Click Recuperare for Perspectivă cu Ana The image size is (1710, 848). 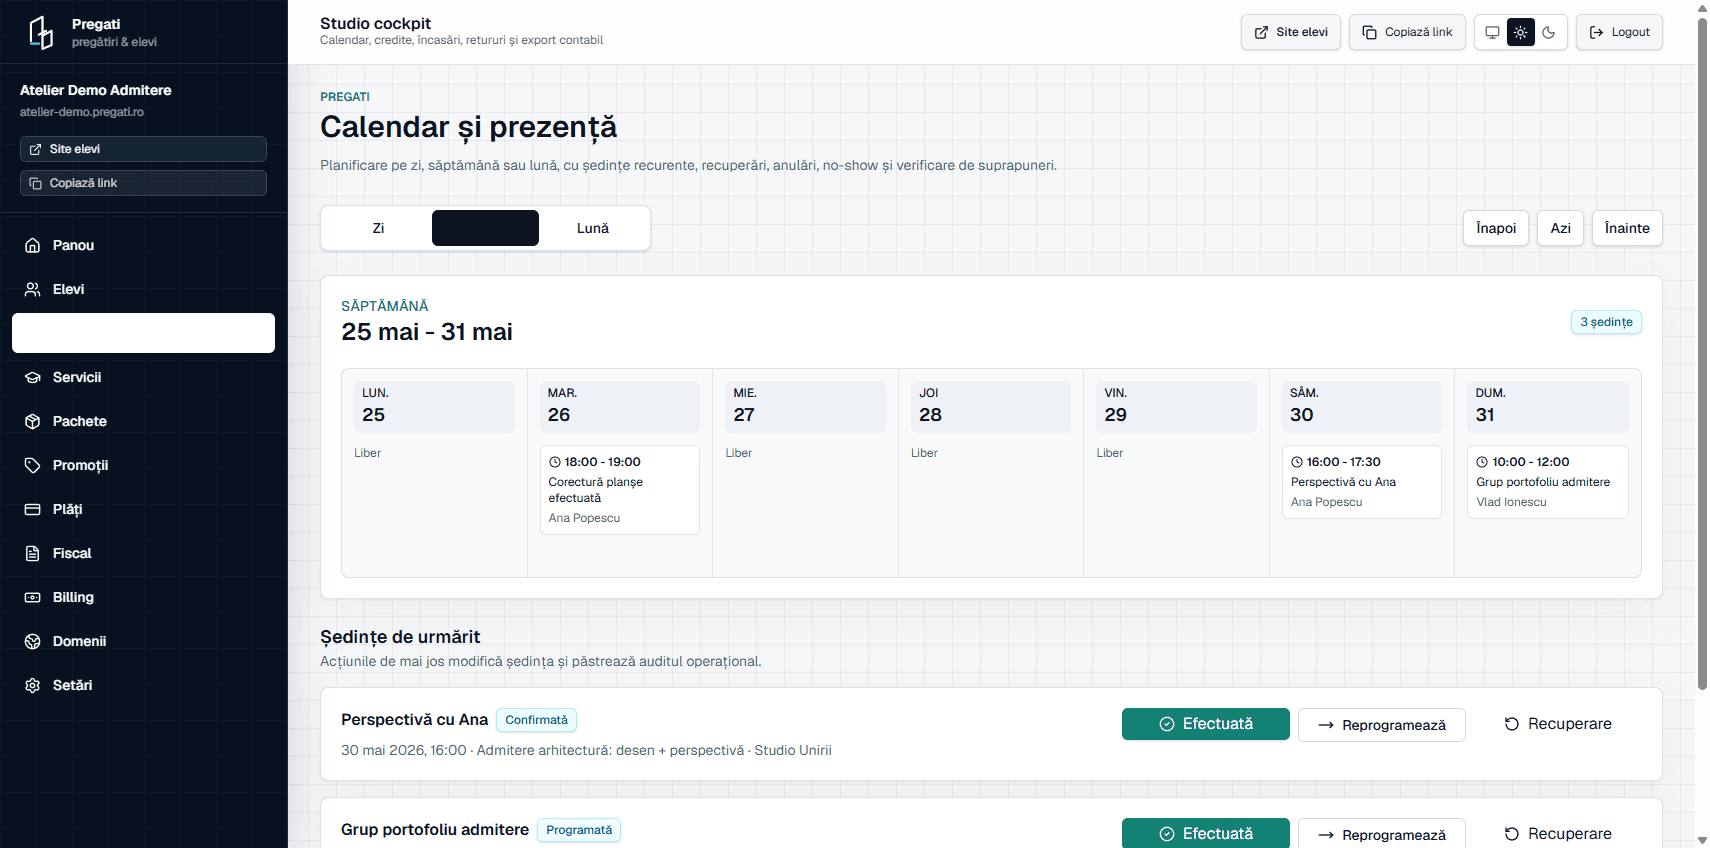point(1558,724)
